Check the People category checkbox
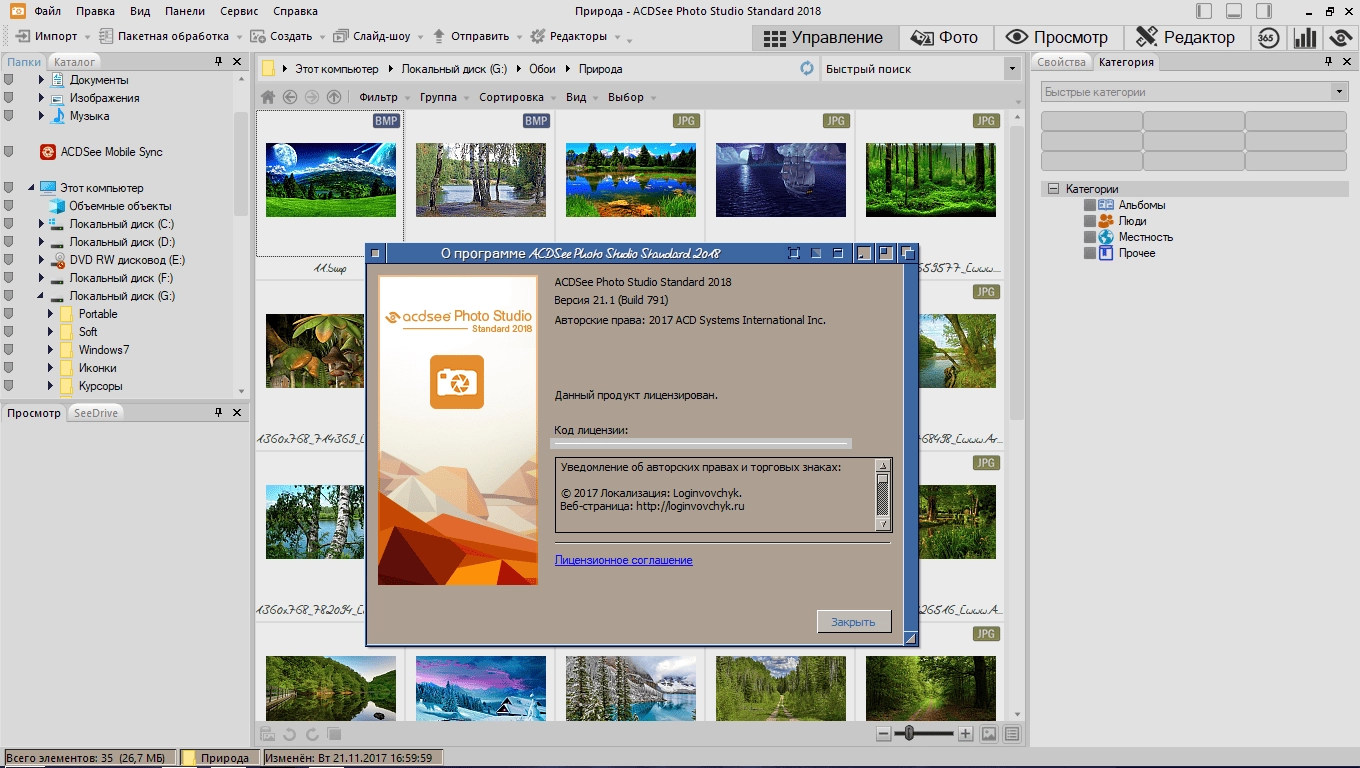 tap(1090, 221)
